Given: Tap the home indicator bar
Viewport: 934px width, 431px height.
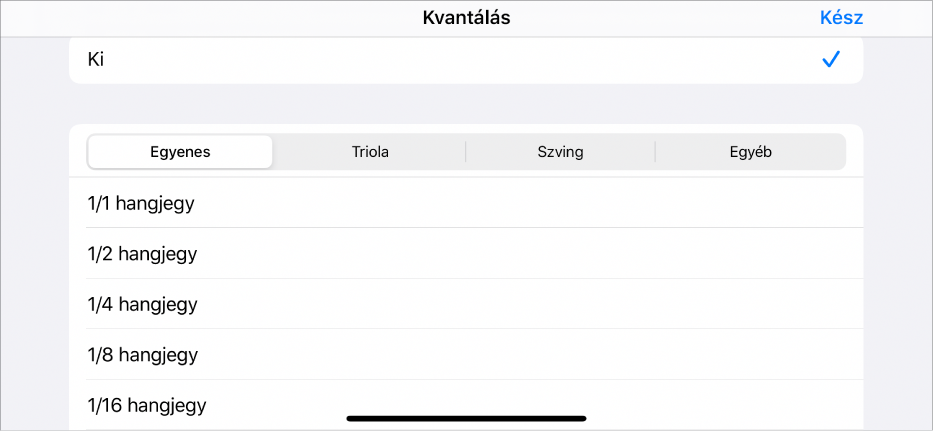Looking at the screenshot, I should (466, 418).
